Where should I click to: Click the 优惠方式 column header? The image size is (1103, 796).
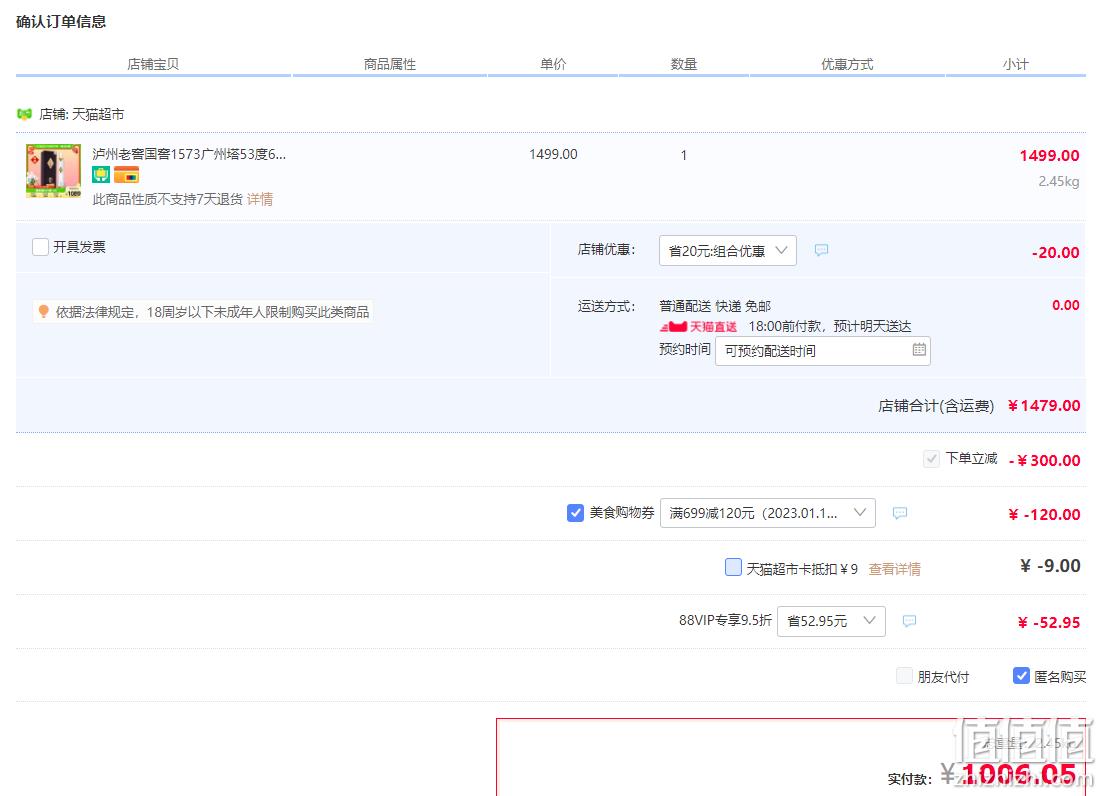click(x=847, y=64)
